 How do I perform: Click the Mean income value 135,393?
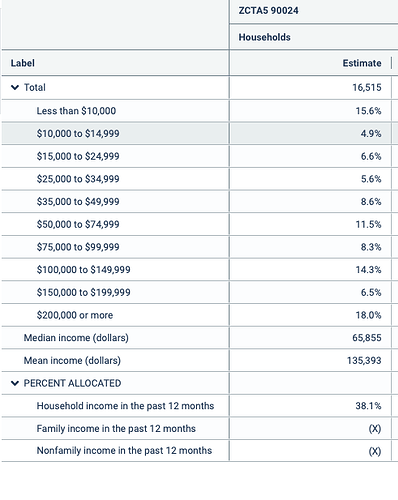click(x=364, y=360)
